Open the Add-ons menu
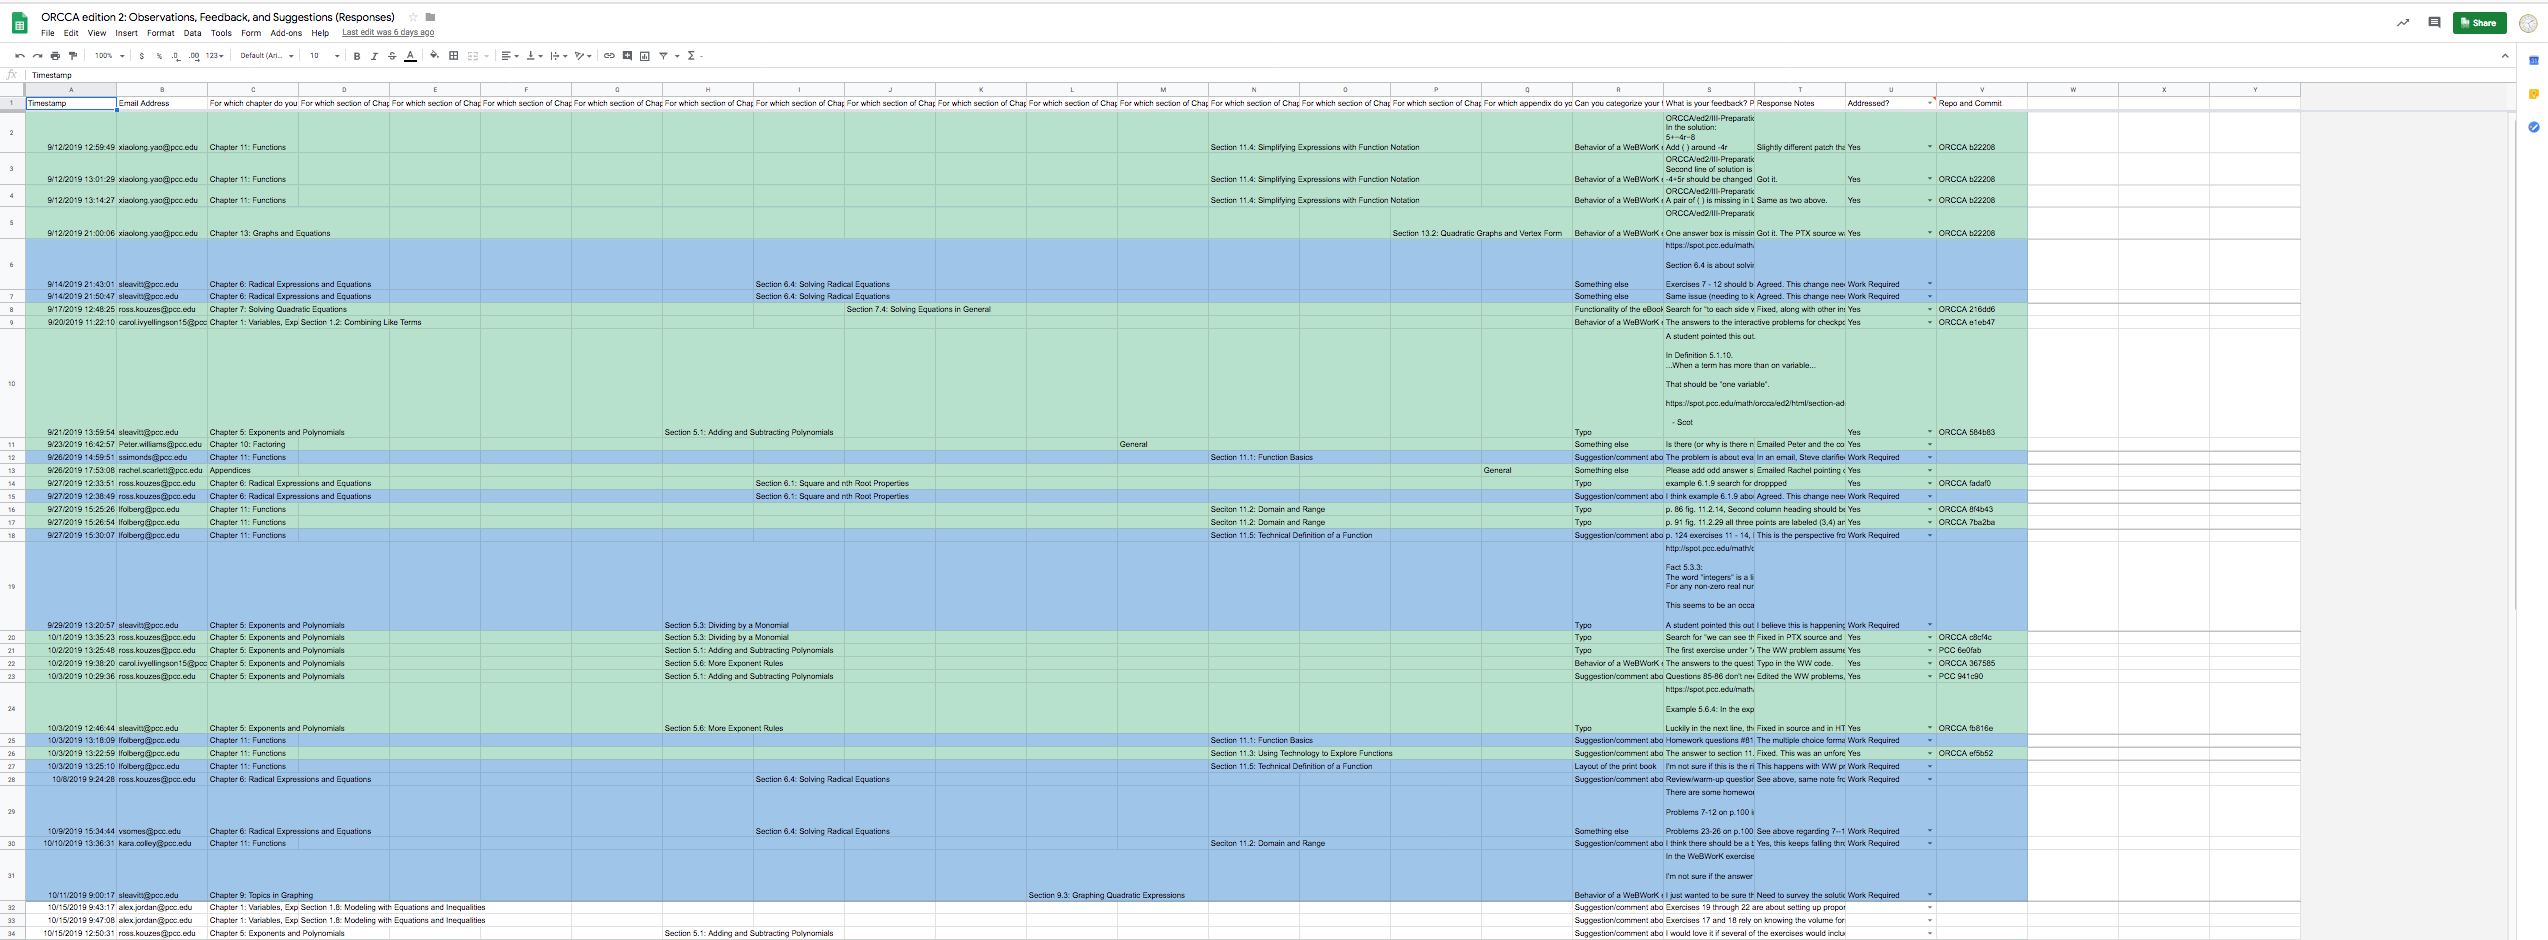Screen dimensions: 2548x940 [x=286, y=33]
